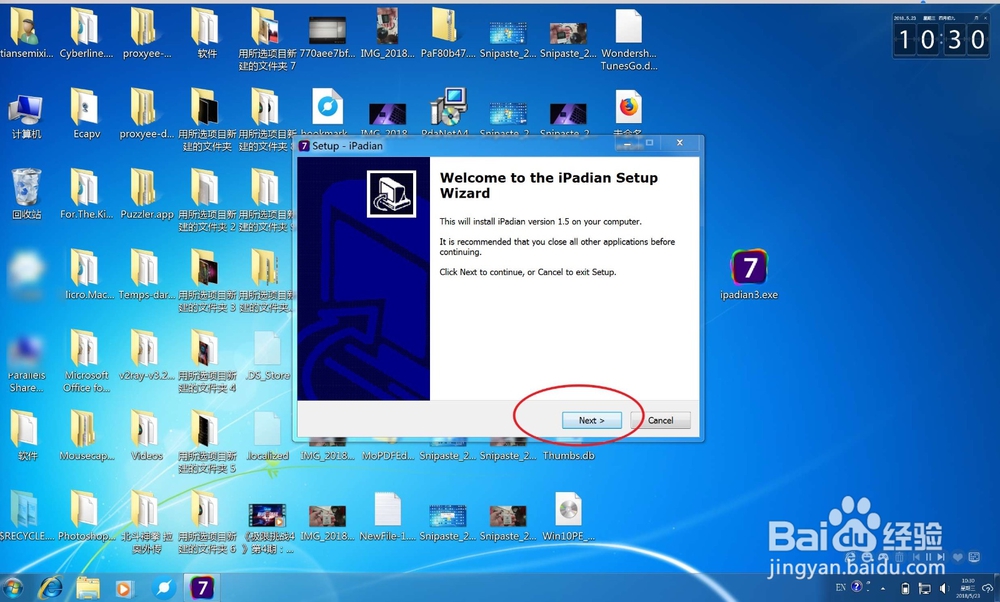This screenshot has height=602, width=1000.
Task: Open the blue round app on taskbar
Action: tap(164, 587)
